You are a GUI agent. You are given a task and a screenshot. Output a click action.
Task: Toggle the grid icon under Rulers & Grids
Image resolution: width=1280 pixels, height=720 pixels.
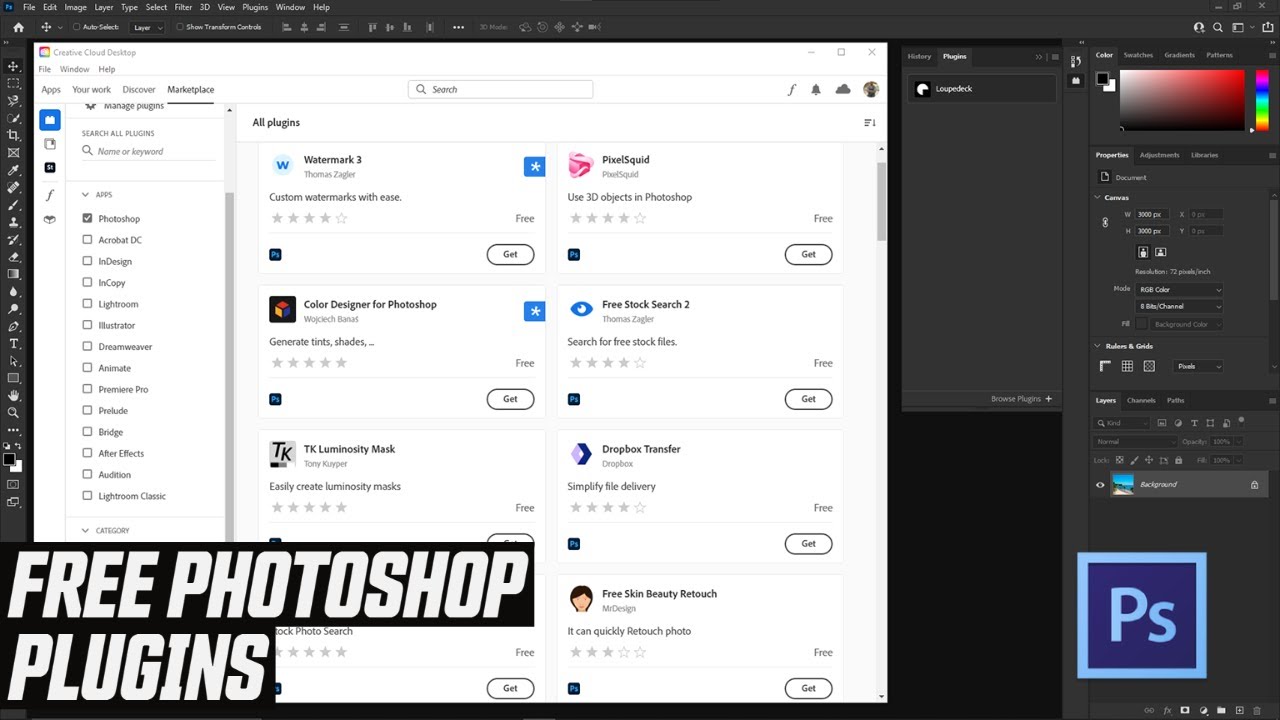1127,367
